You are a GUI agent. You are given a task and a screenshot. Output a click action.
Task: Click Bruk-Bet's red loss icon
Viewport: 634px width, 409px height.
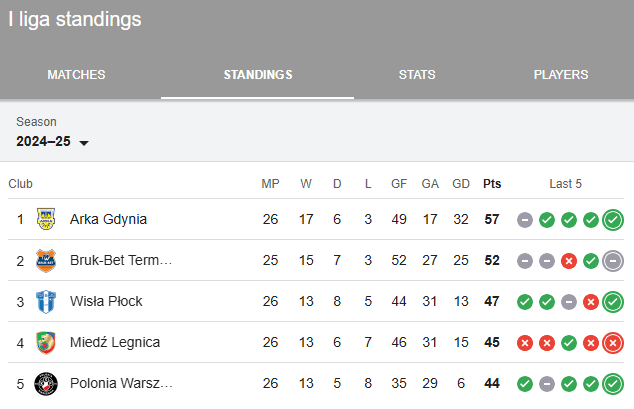click(x=568, y=261)
